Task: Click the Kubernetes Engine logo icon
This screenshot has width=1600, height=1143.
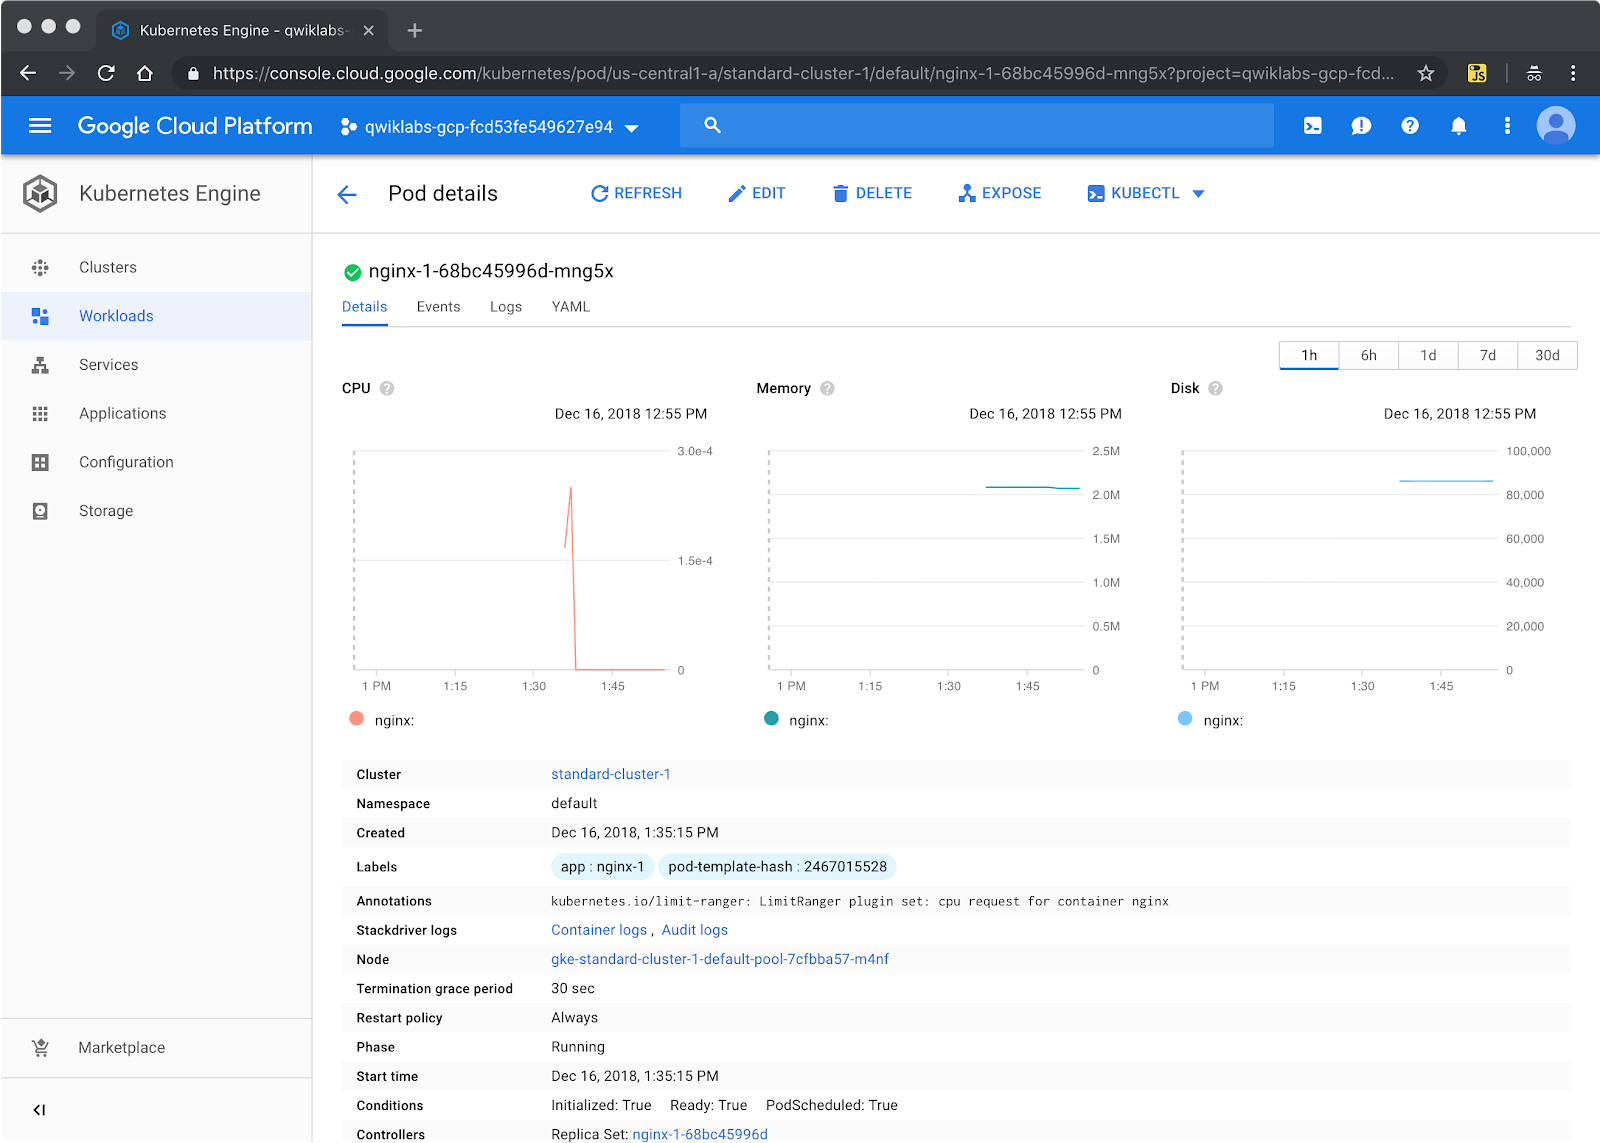Action: (x=40, y=193)
